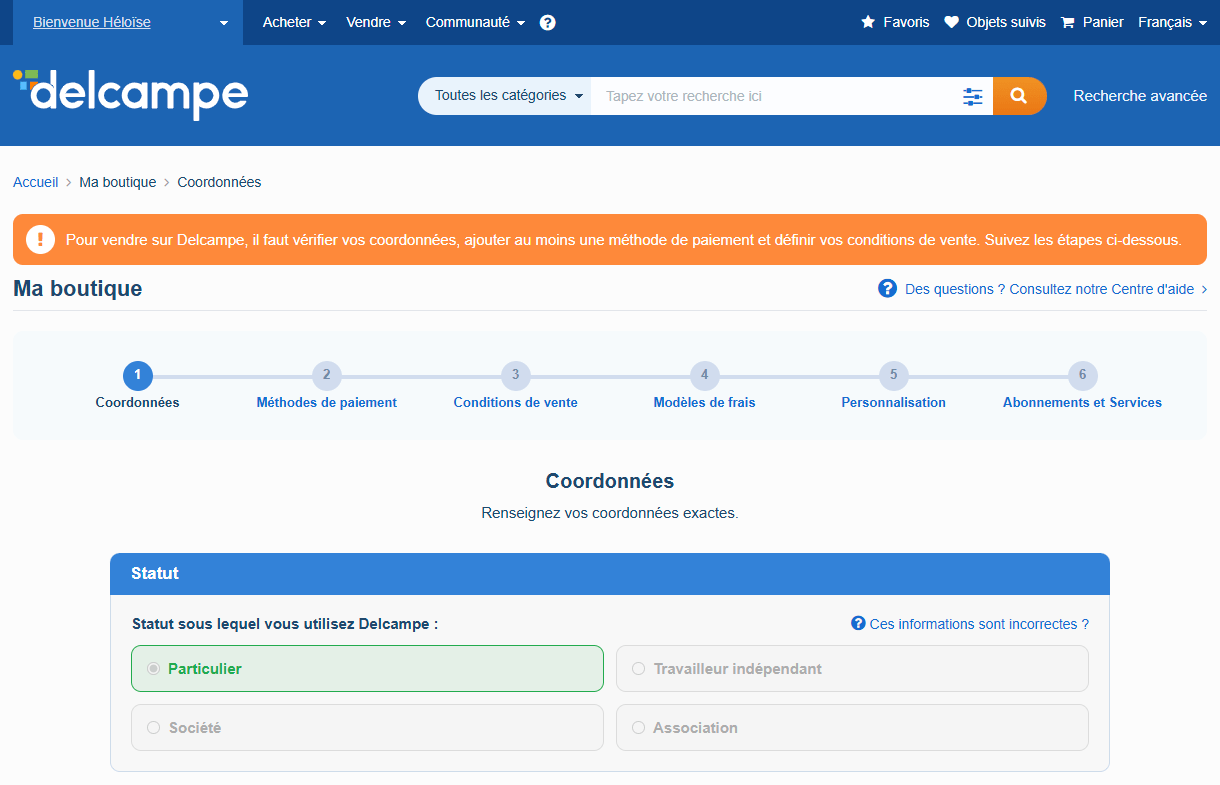
Task: Open the Objets suivis link
Action: click(1006, 22)
